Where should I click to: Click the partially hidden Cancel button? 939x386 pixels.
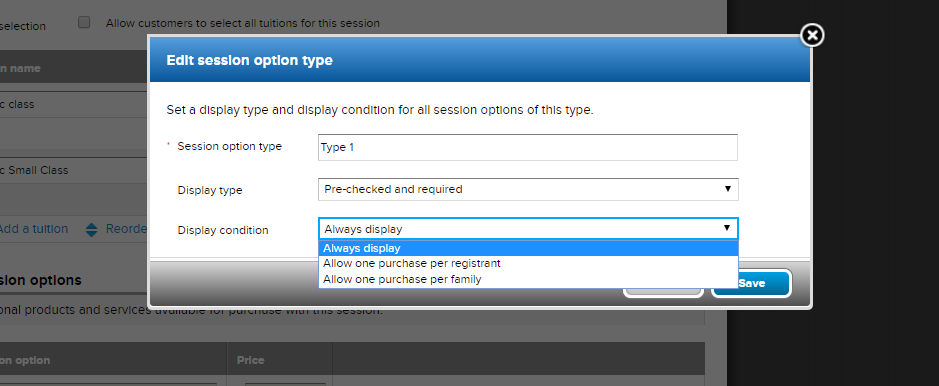click(663, 292)
